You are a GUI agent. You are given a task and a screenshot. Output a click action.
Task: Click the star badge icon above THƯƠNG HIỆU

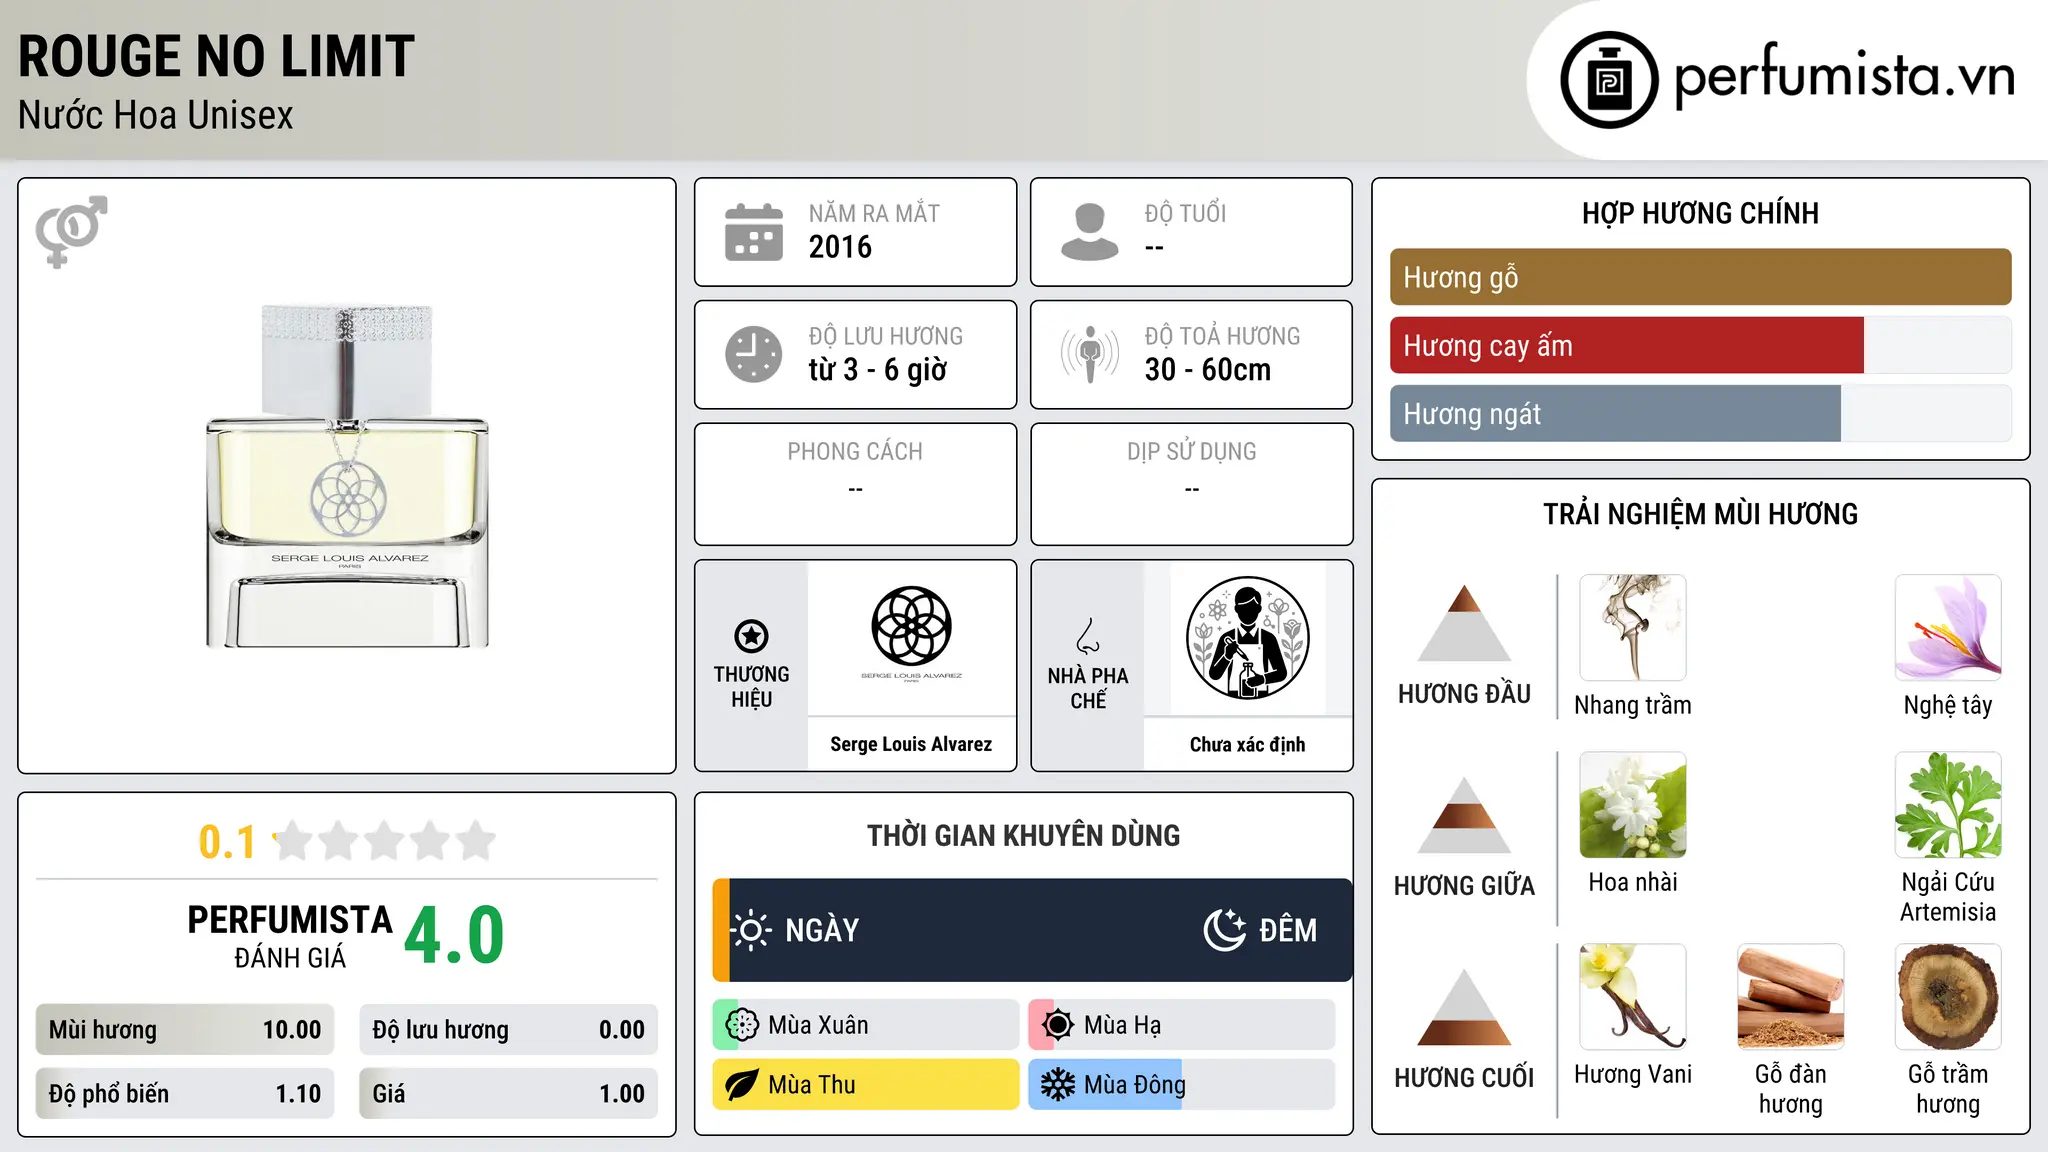(x=751, y=636)
